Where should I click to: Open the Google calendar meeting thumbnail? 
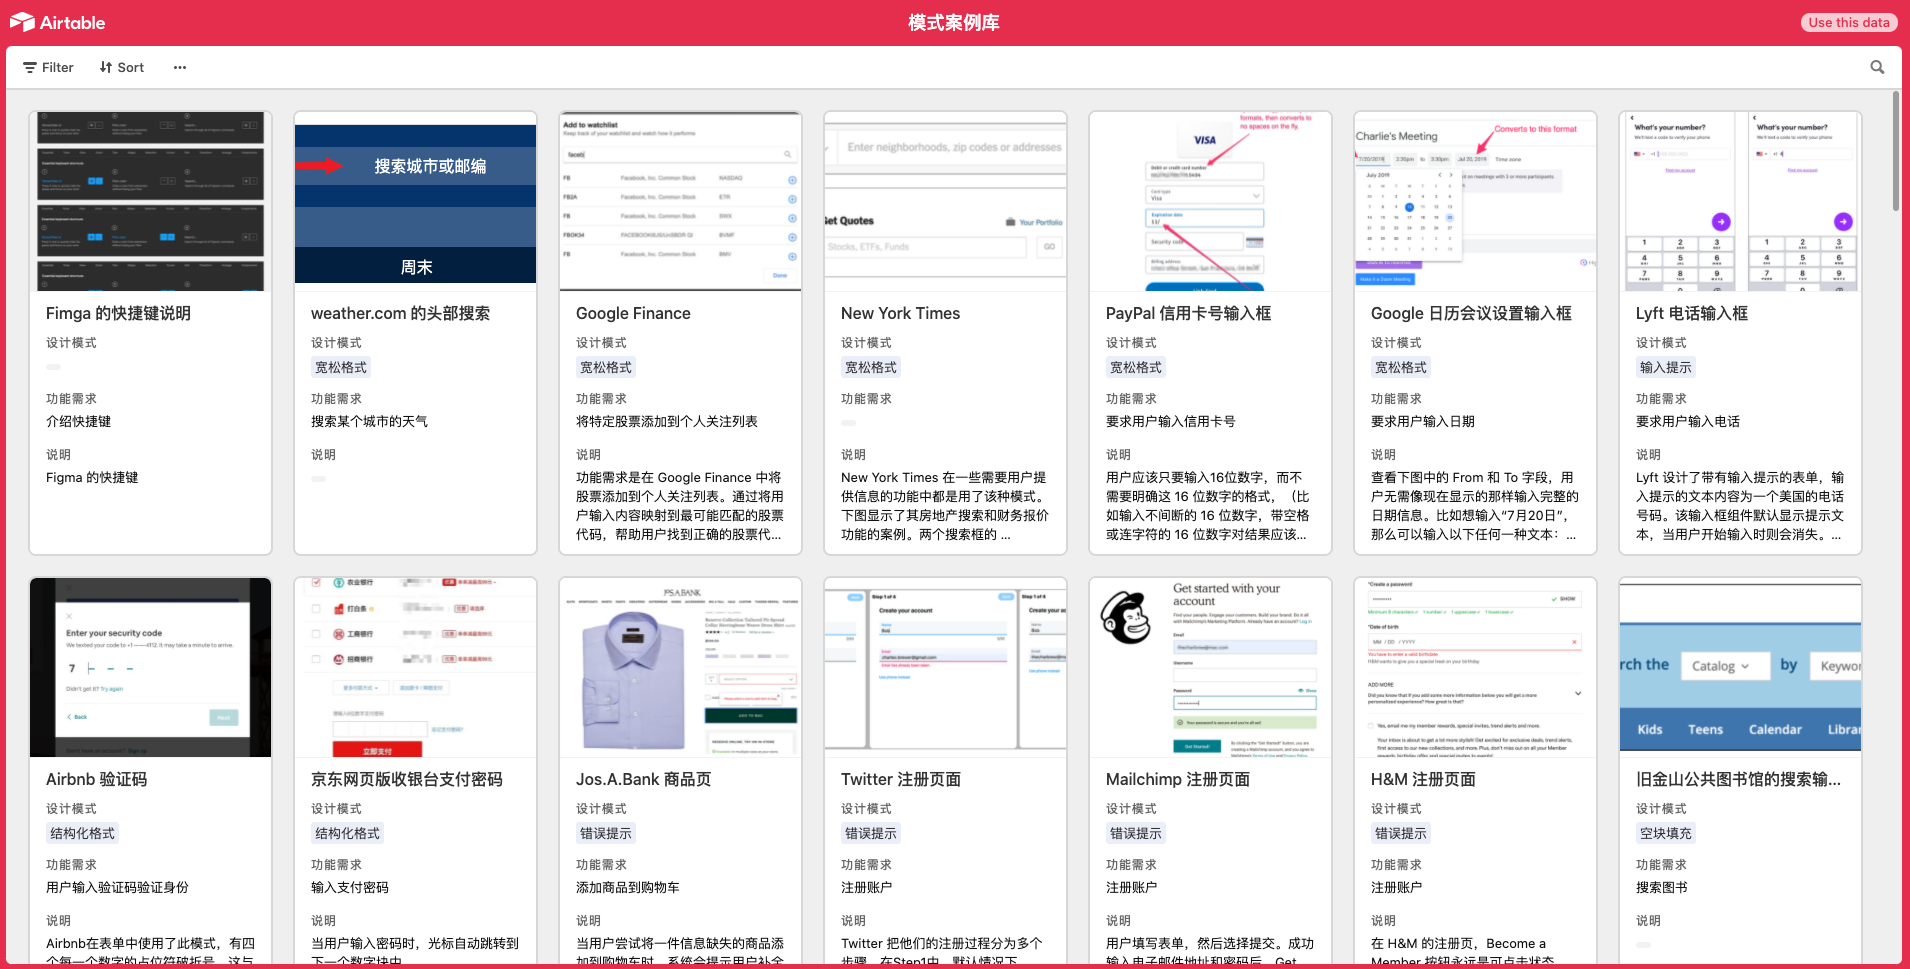[1475, 201]
